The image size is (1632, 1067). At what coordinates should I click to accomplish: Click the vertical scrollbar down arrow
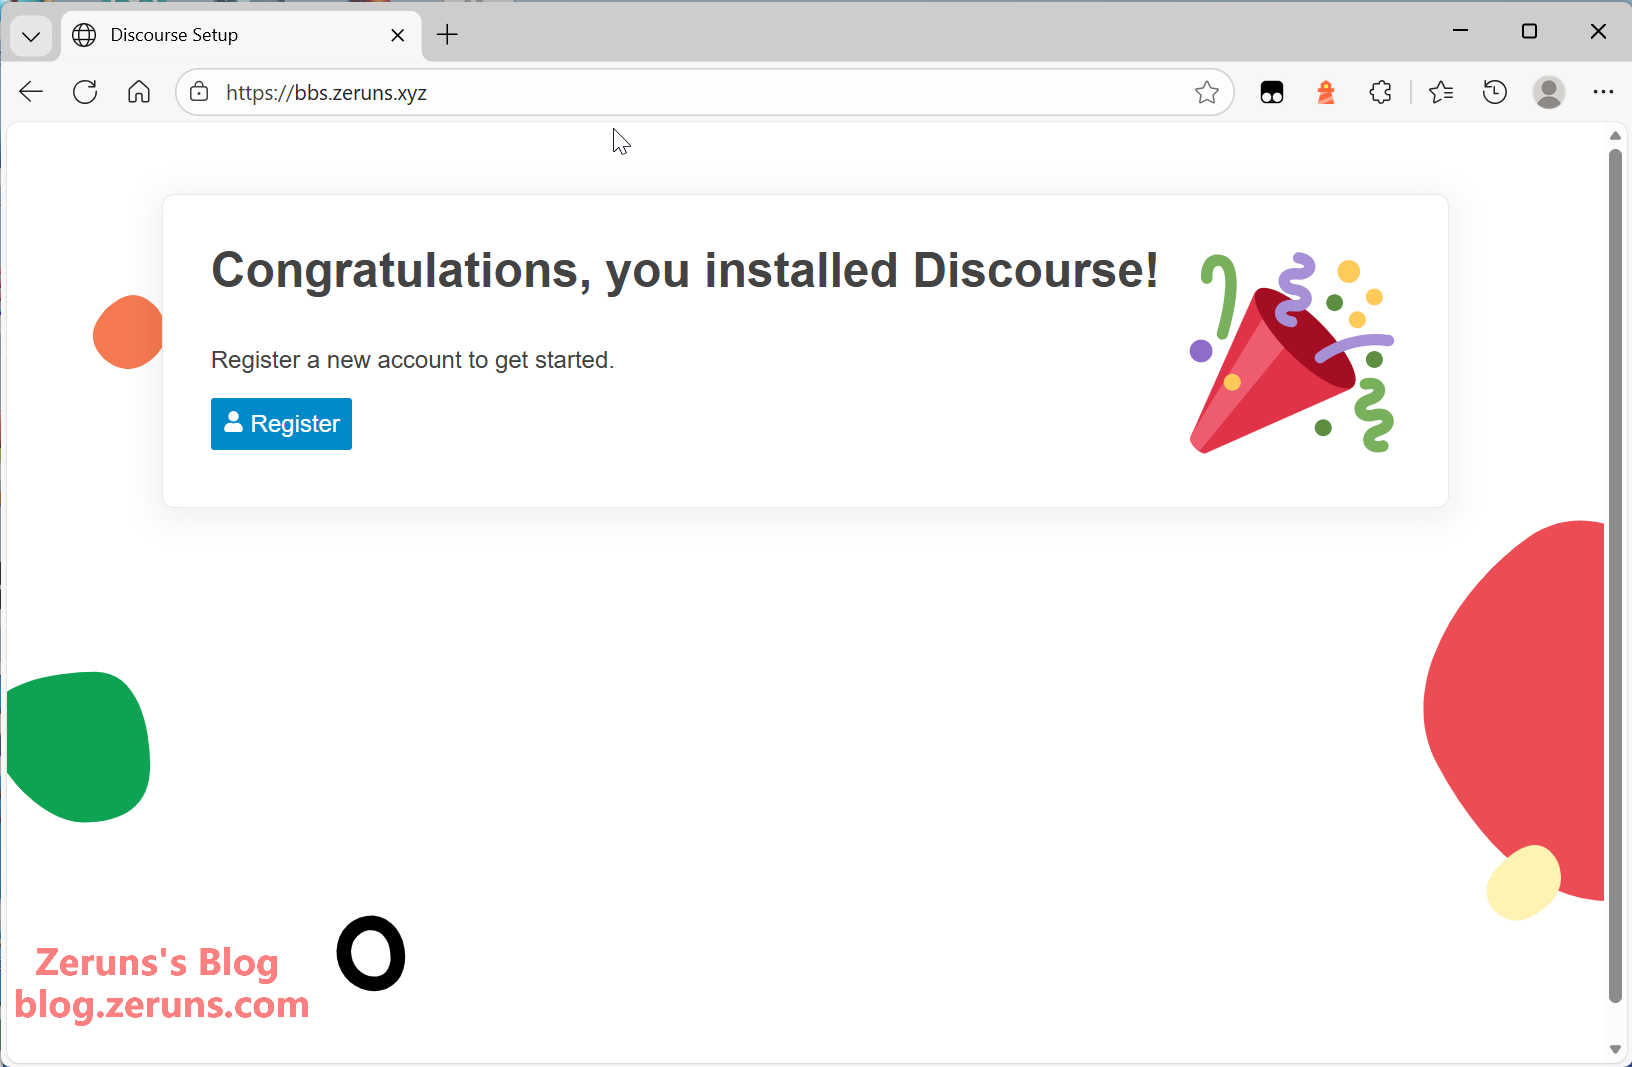pyautogui.click(x=1614, y=1049)
